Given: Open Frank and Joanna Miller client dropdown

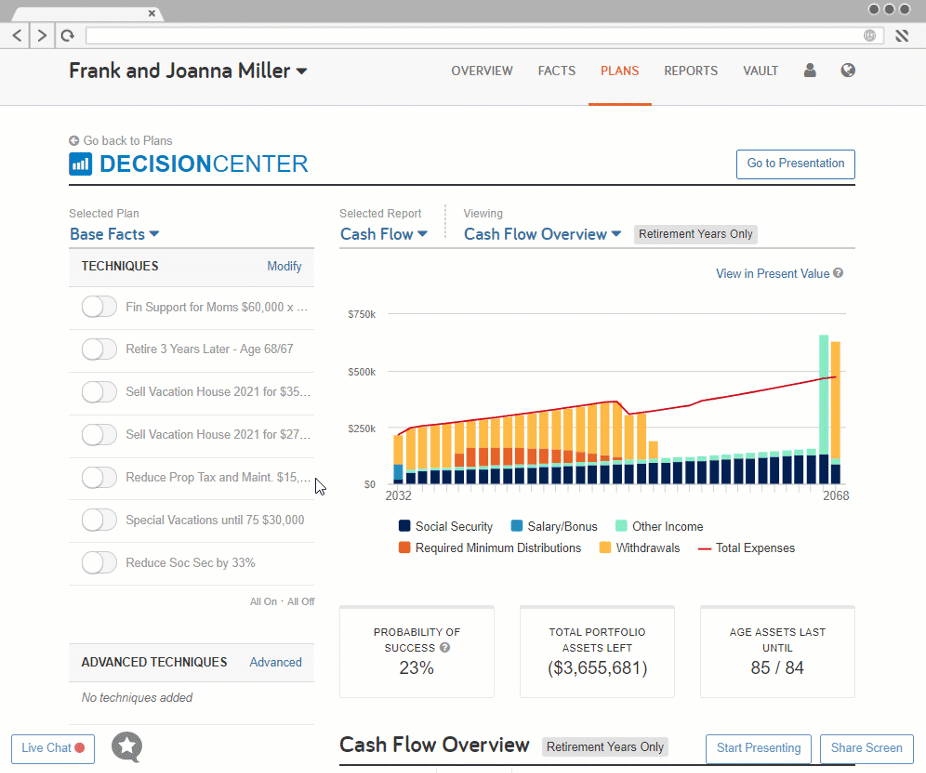Looking at the screenshot, I should coord(188,71).
